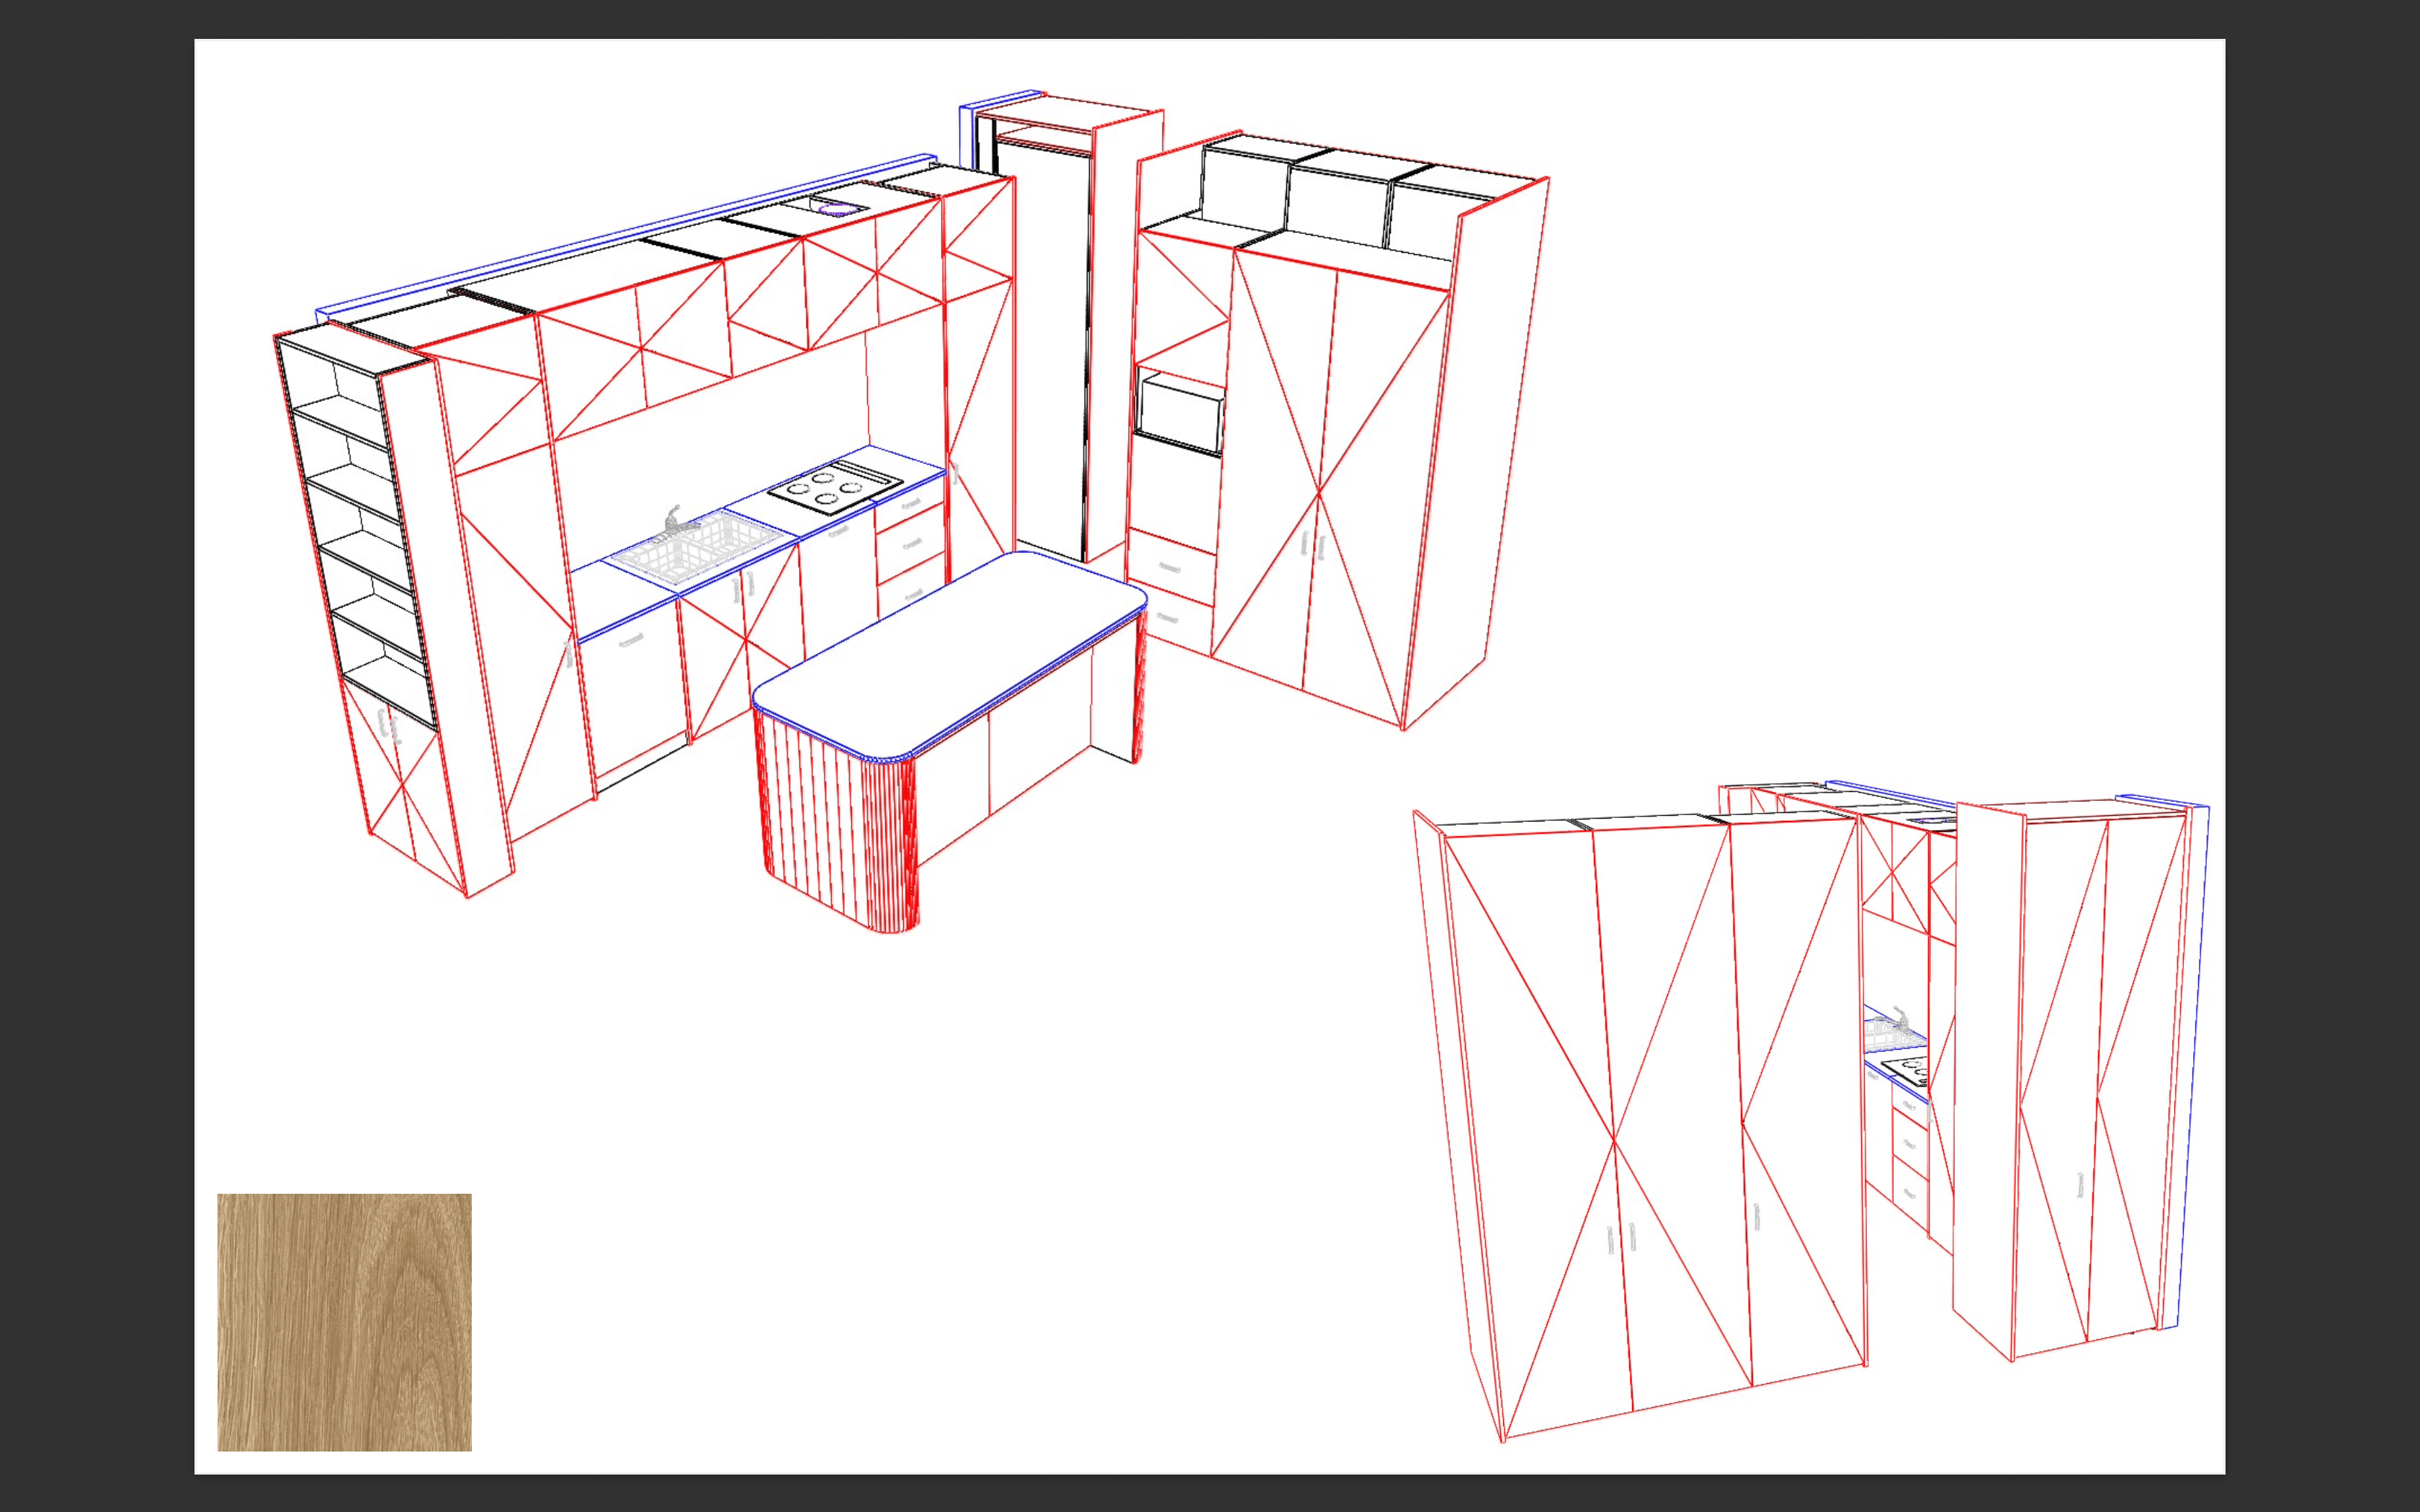The height and width of the screenshot is (1512, 2420).
Task: Click the wood grain texture swatch
Action: 344,1321
